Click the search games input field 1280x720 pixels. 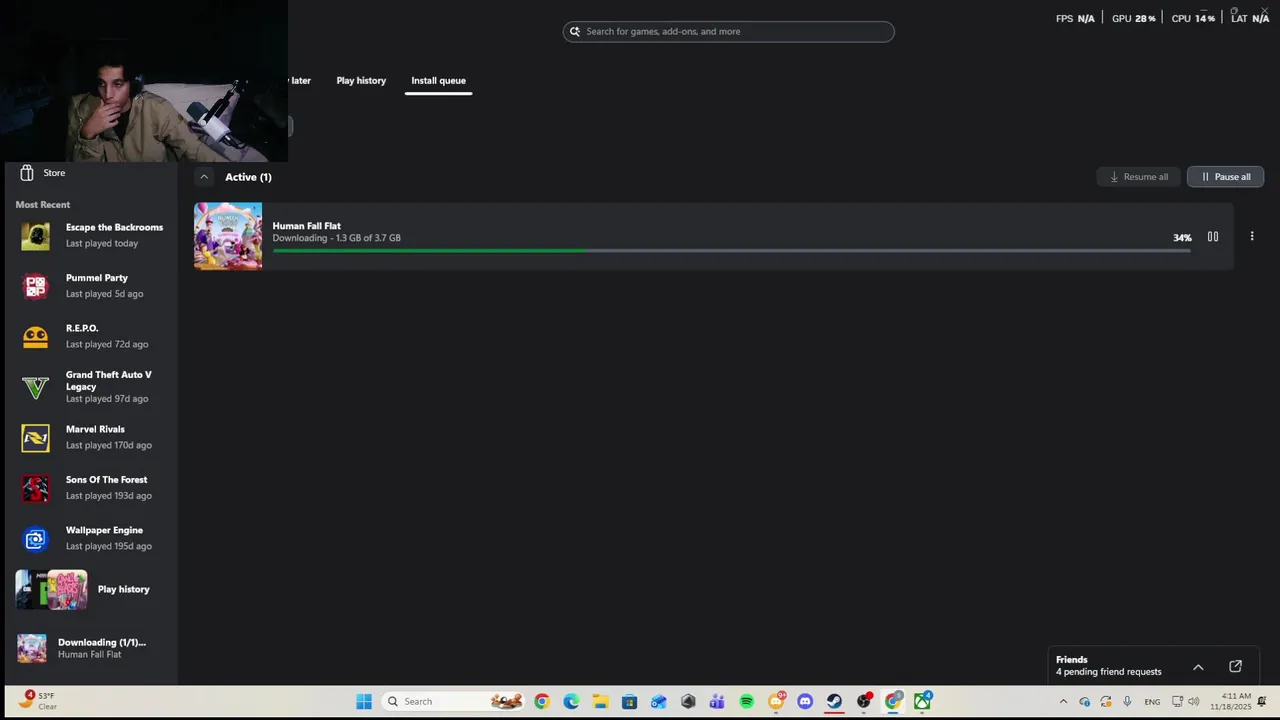coord(728,31)
